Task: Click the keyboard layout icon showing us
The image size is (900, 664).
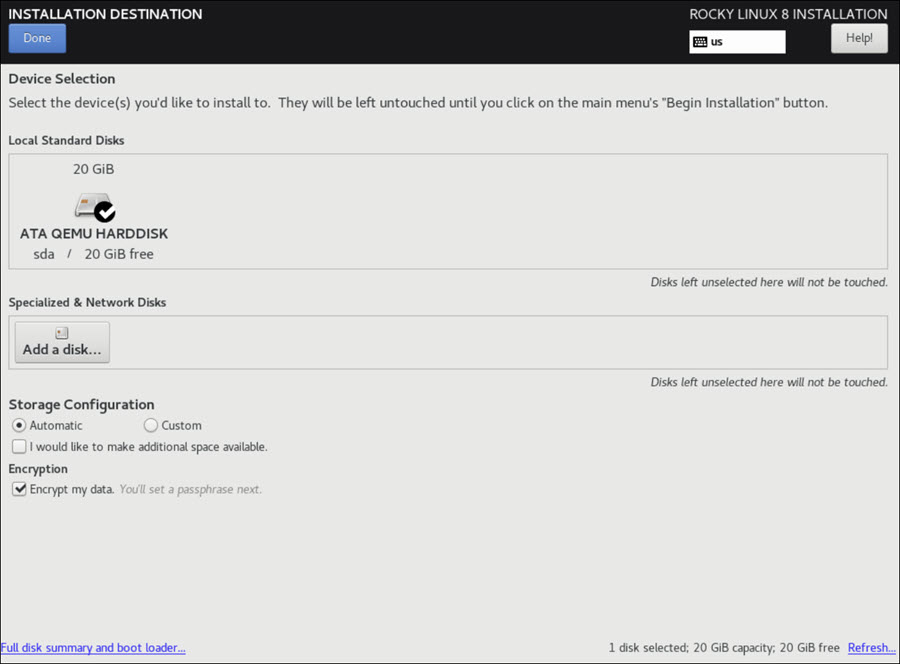Action: point(700,42)
